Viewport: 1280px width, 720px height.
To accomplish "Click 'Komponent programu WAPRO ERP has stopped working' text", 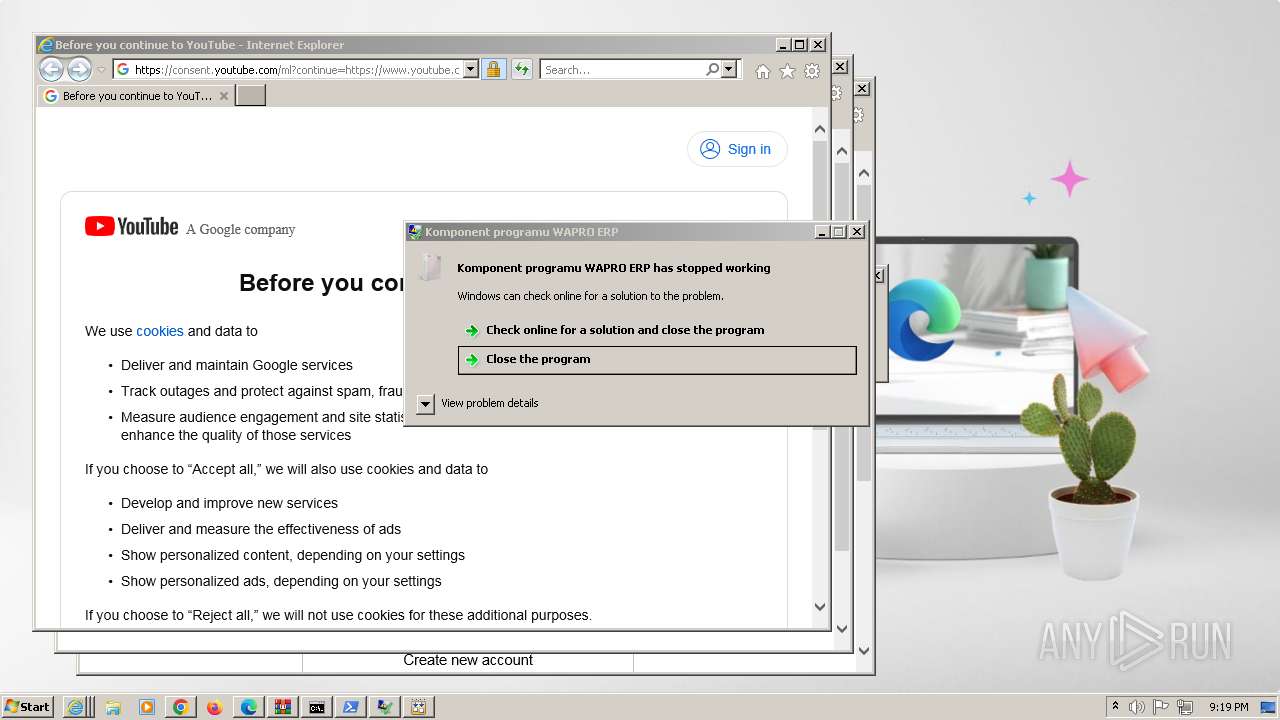I will (x=614, y=268).
